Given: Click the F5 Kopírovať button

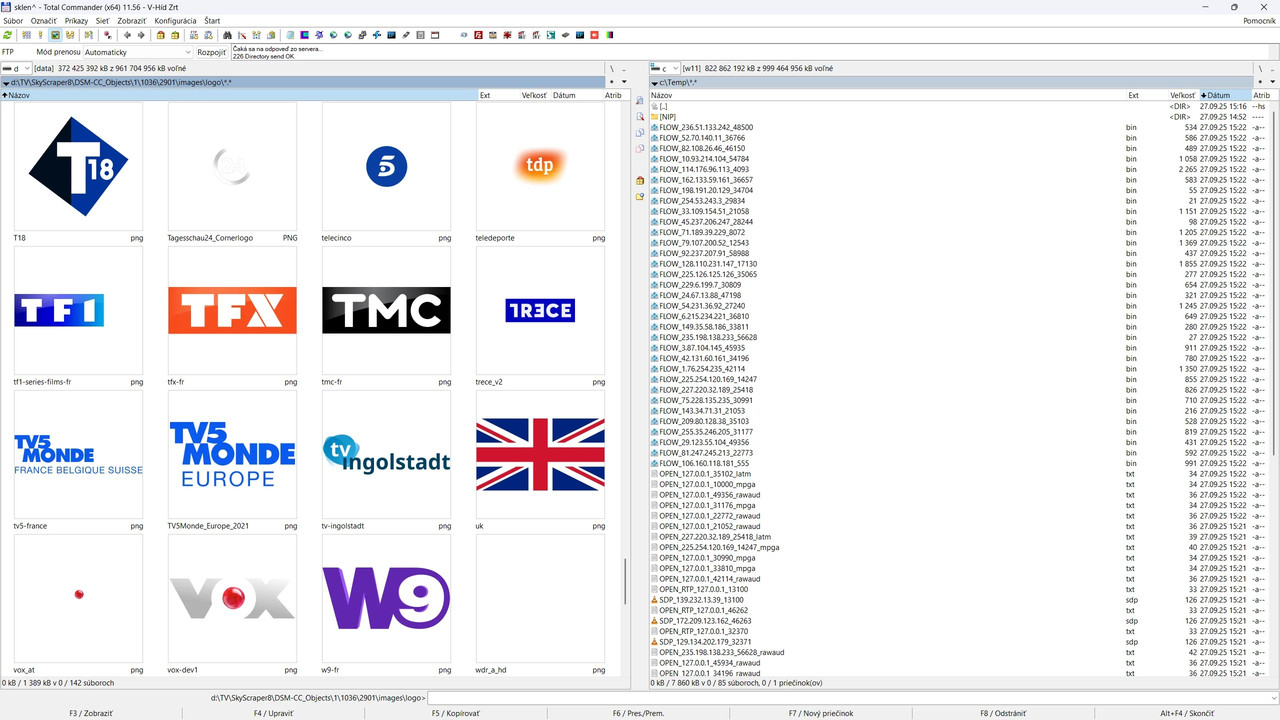Looking at the screenshot, I should [x=456, y=713].
